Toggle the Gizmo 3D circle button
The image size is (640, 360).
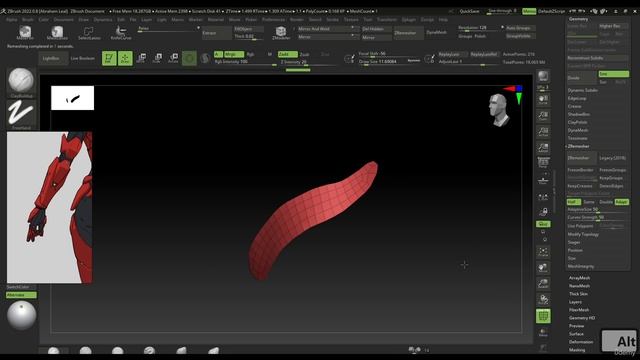pyautogui.click(x=189, y=58)
